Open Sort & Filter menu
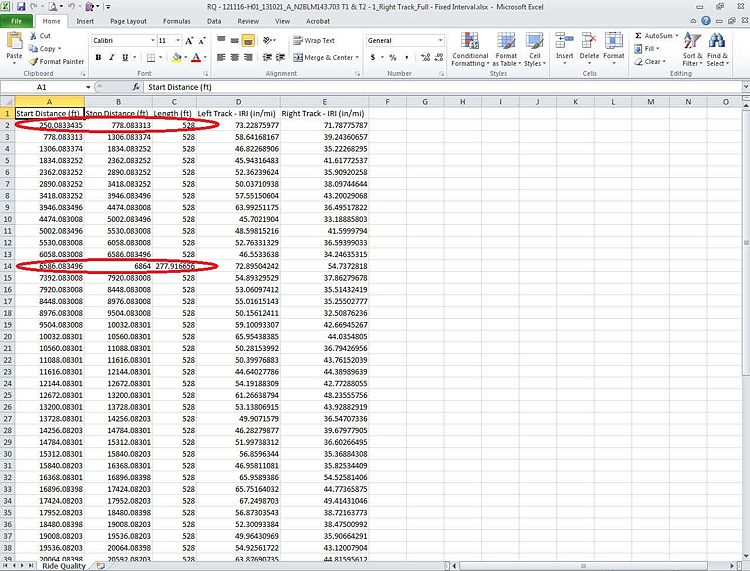The width and height of the screenshot is (750, 571). 692,50
